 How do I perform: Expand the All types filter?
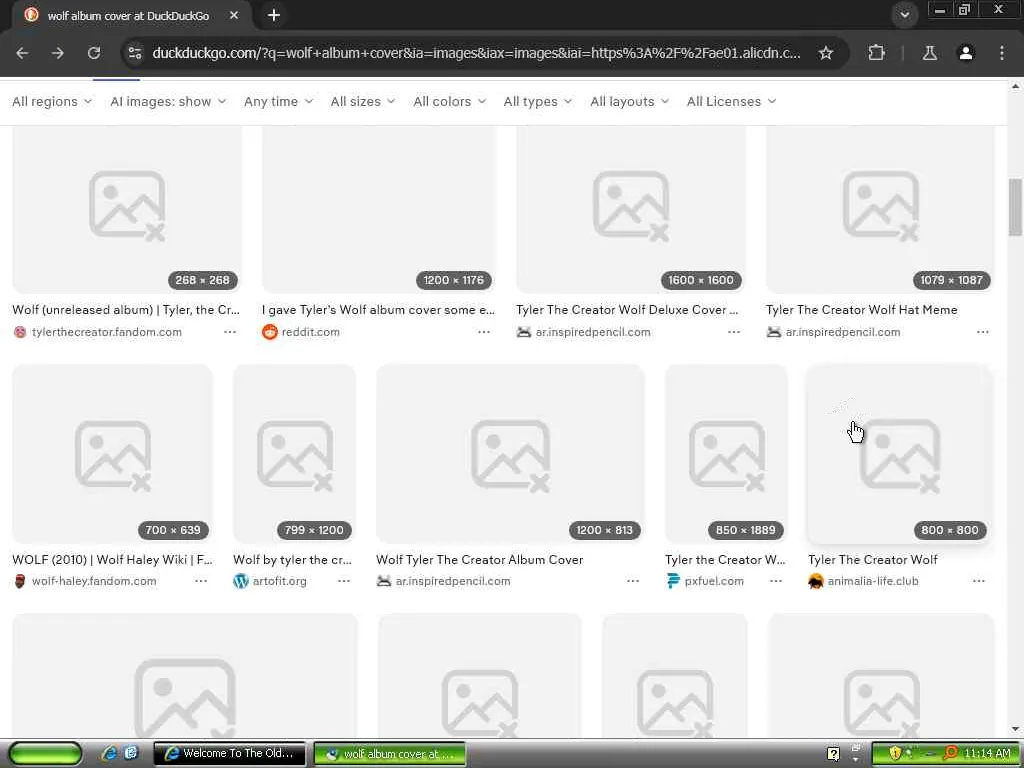(x=537, y=101)
